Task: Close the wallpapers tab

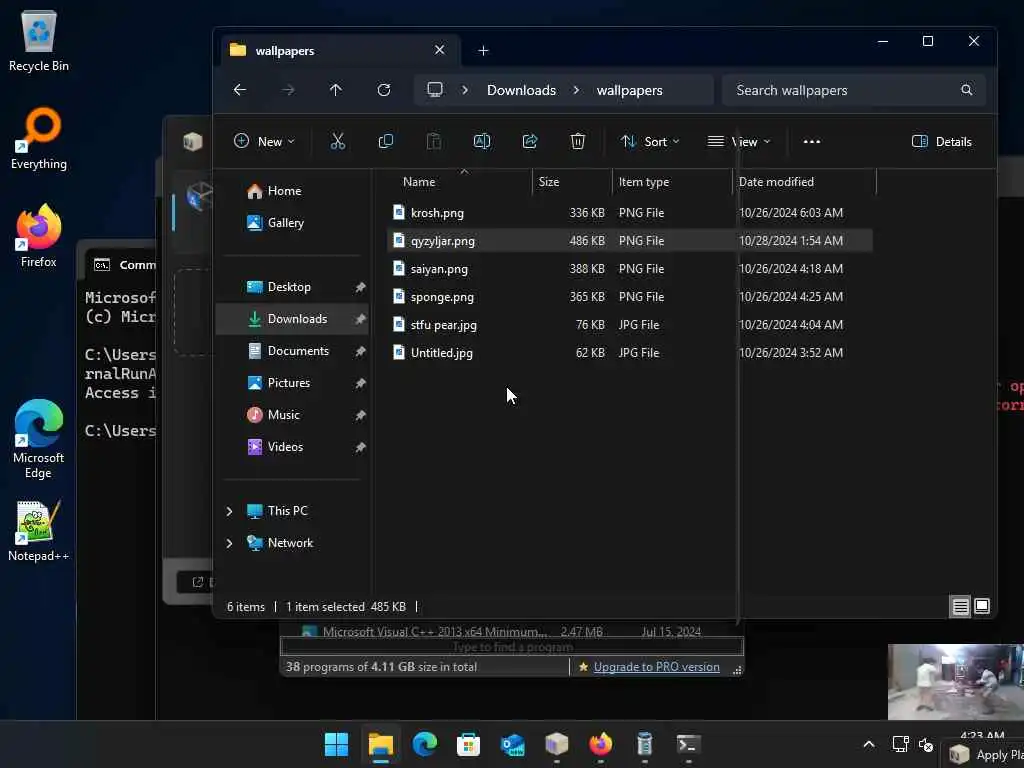Action: (440, 50)
